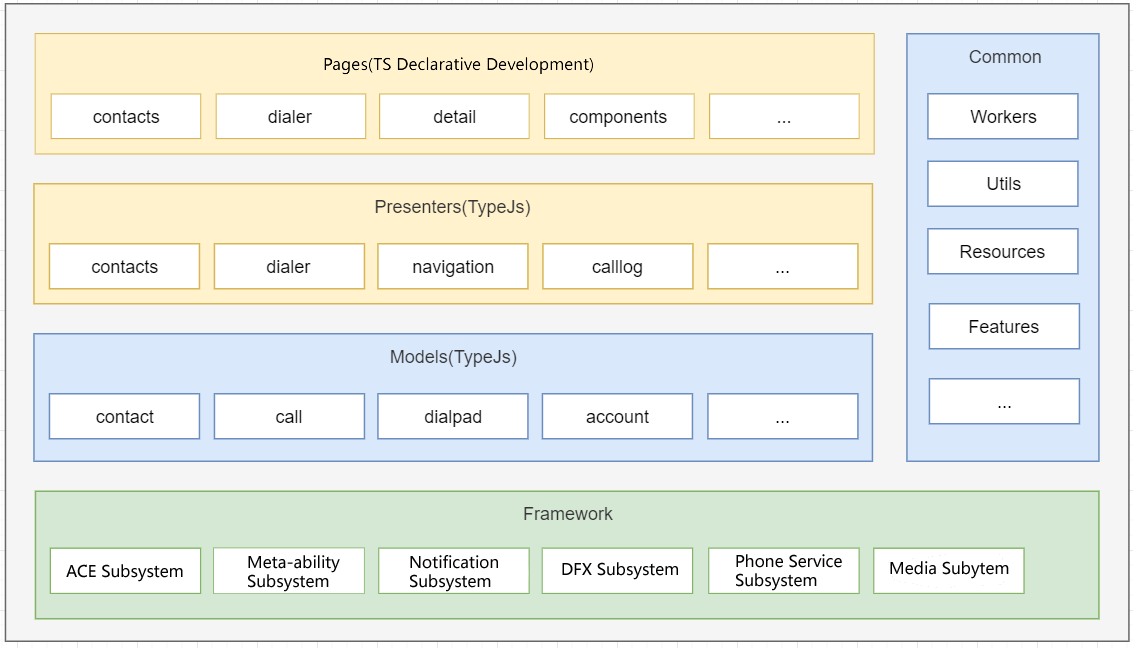Screen dimensions: 1133x648
Task: Click the DFX Subsystem box
Action: pos(617,570)
